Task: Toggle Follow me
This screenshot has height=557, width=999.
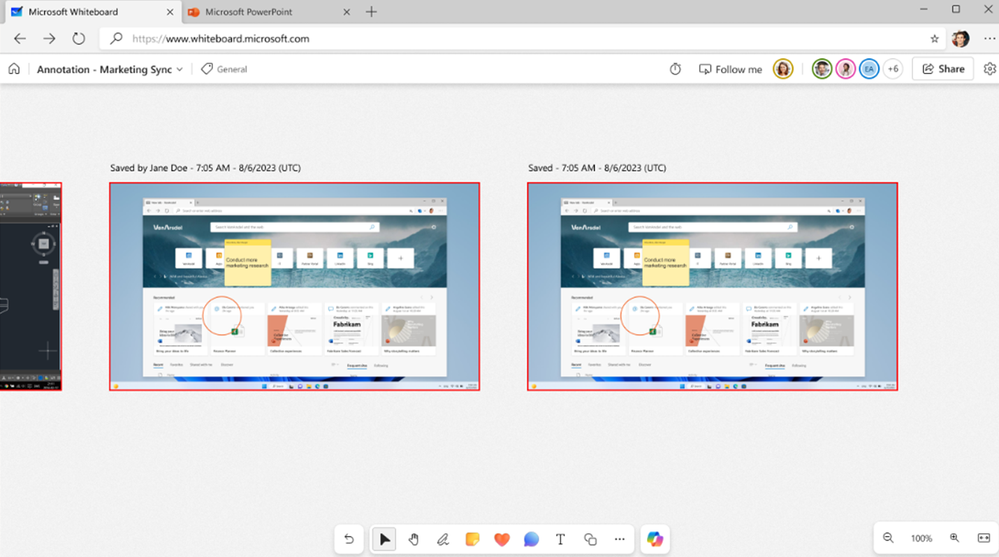Action: 730,69
